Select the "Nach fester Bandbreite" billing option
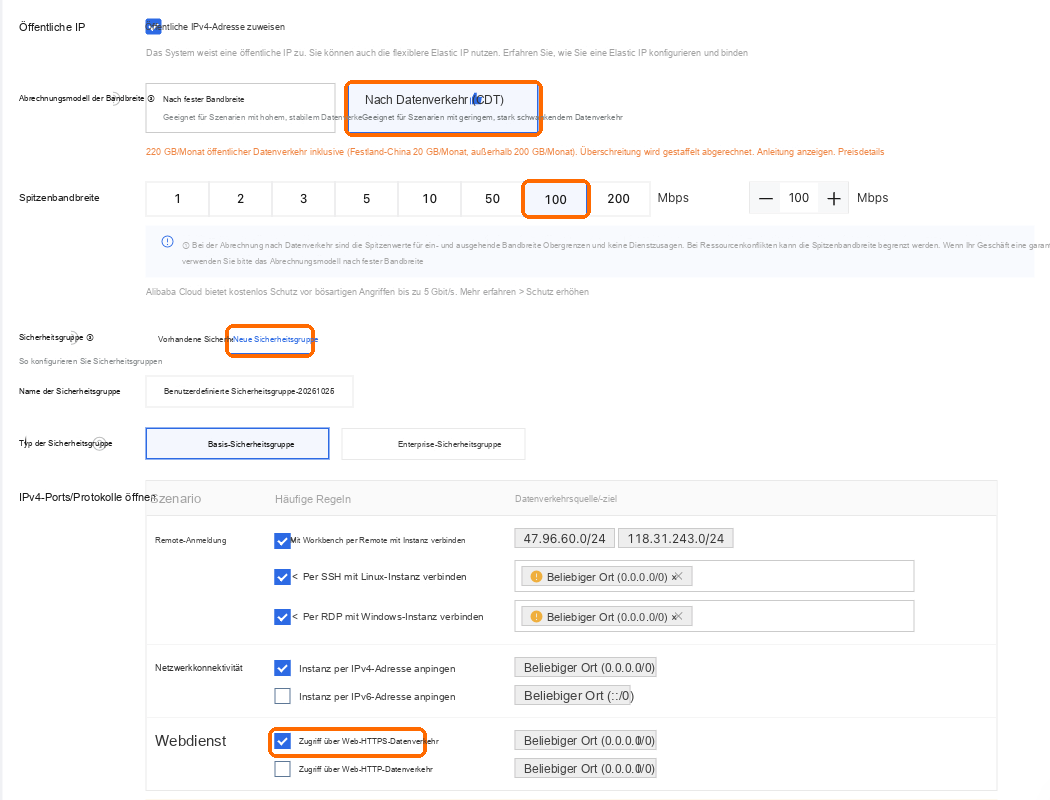The image size is (1050, 800). pos(240,108)
